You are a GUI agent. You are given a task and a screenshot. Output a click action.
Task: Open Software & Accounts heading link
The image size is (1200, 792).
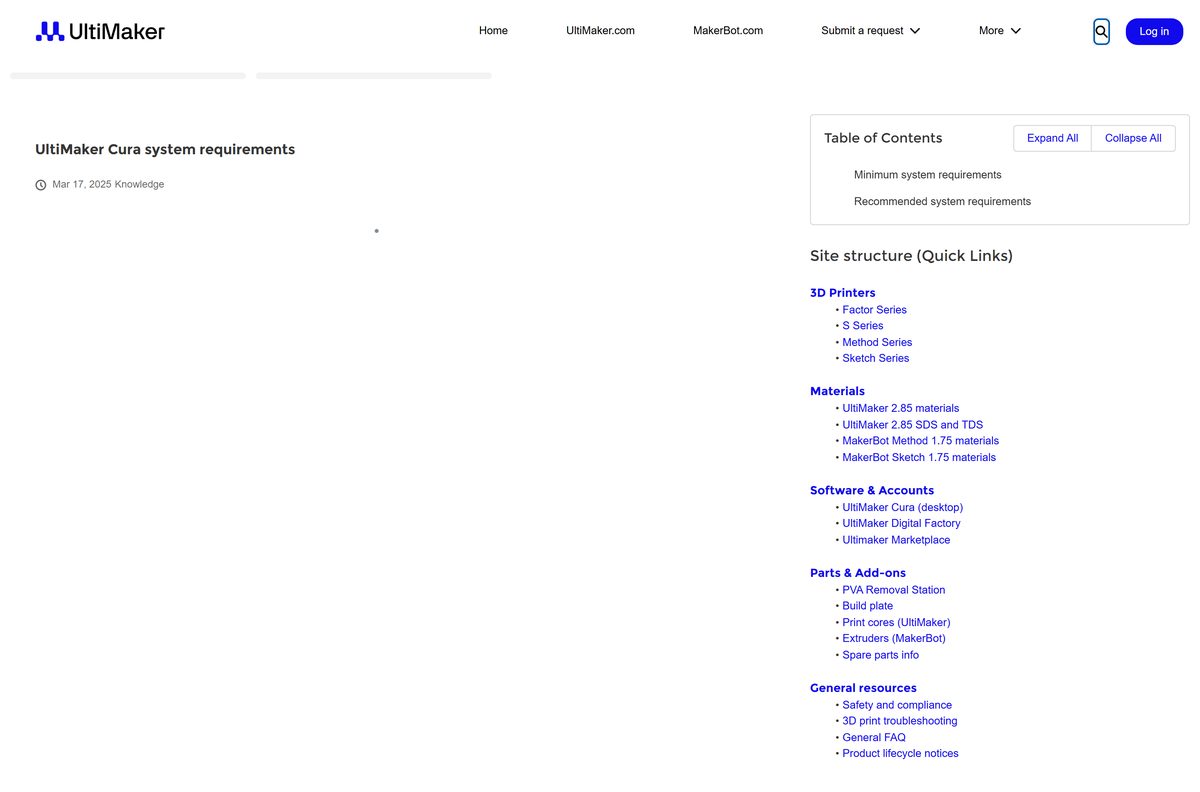point(872,490)
